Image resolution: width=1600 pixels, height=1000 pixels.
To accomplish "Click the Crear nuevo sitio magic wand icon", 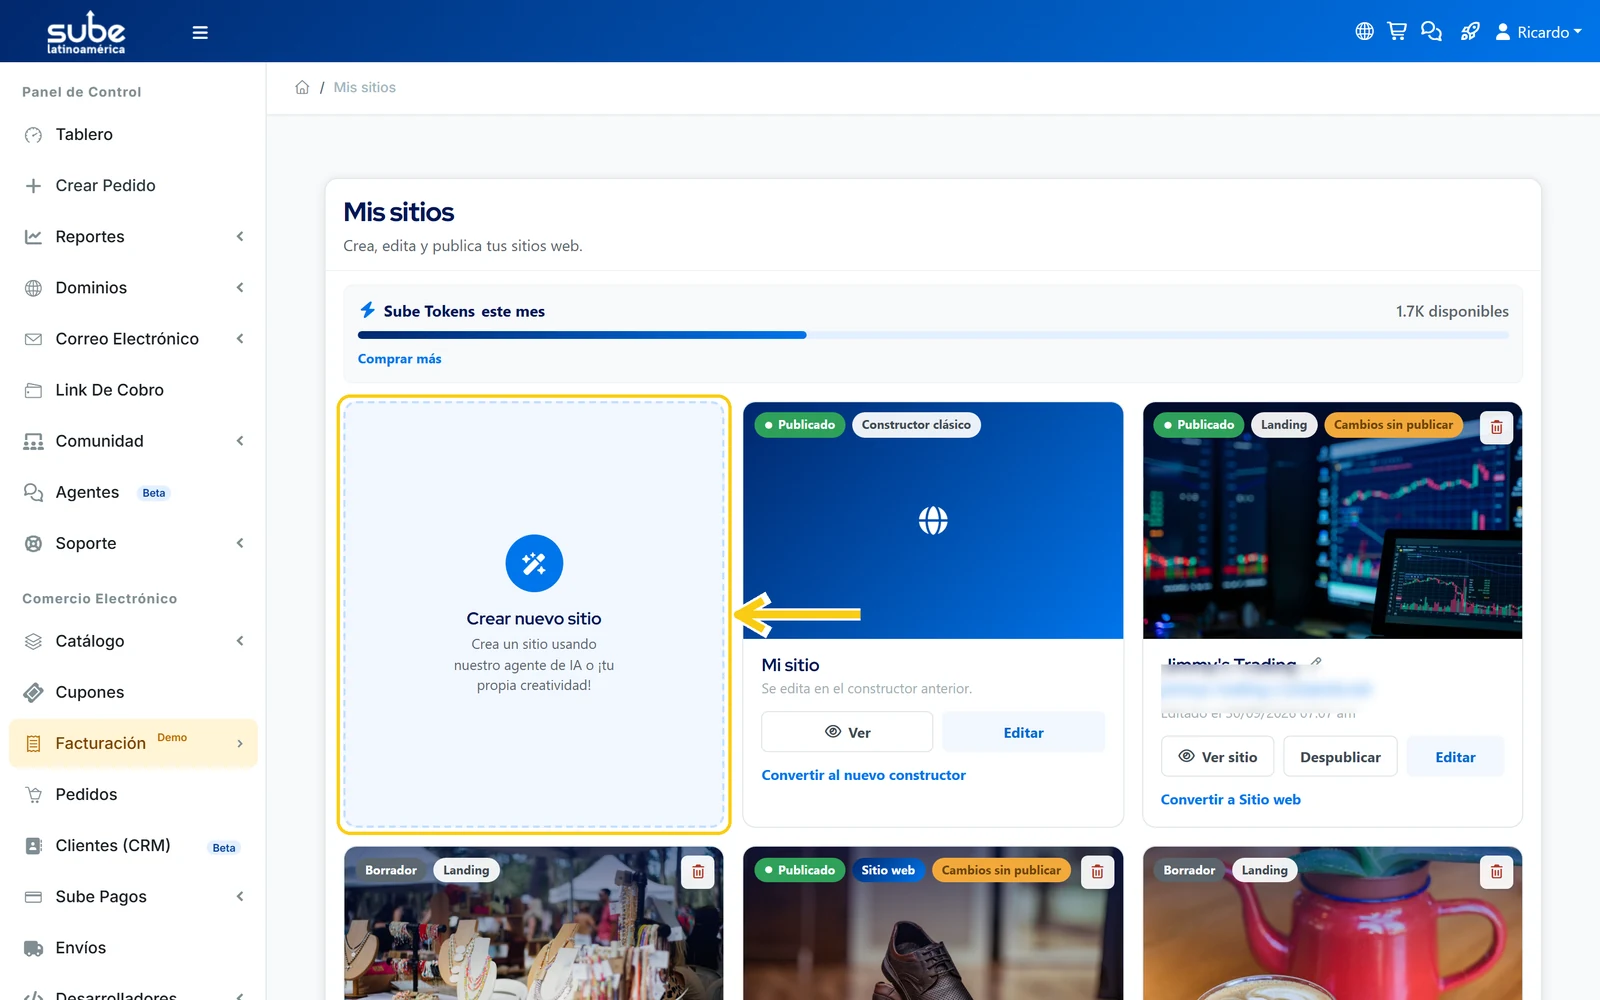I will tap(534, 563).
